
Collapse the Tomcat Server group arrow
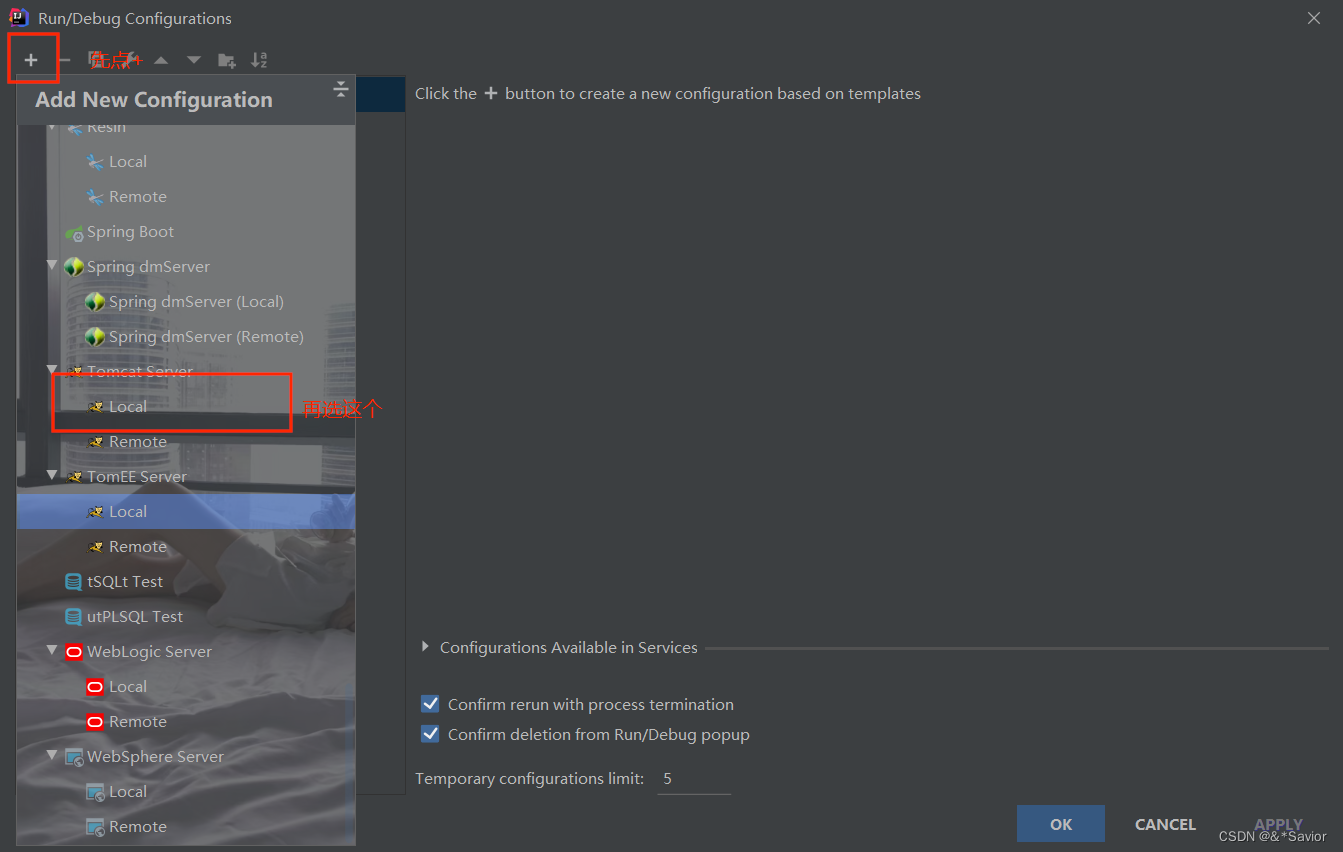pyautogui.click(x=52, y=371)
